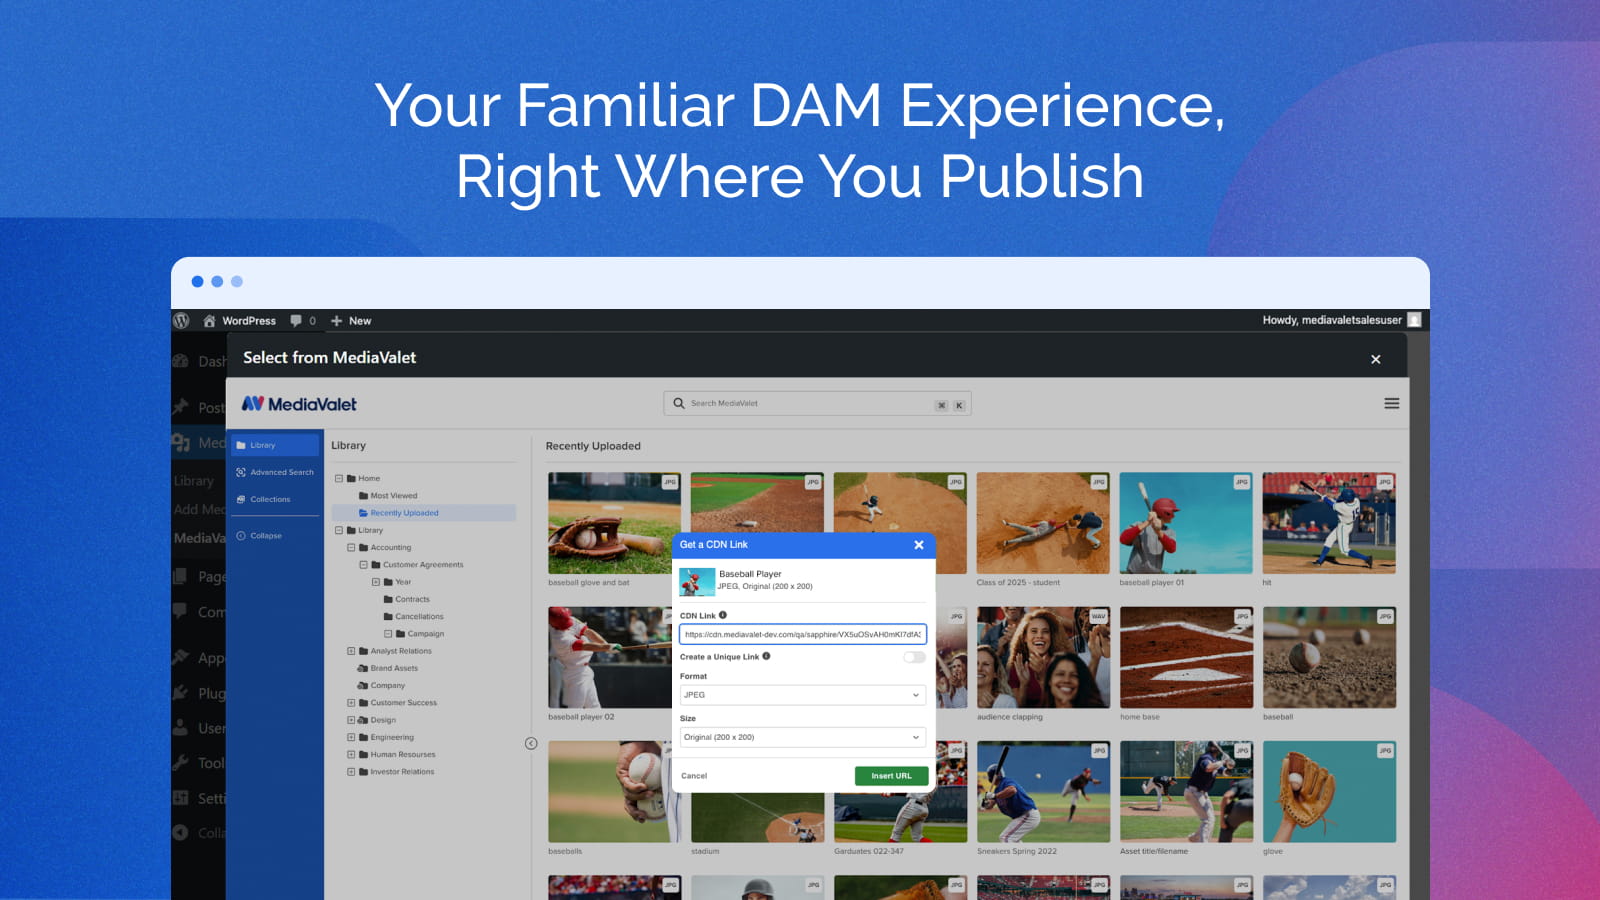
Task: Select the Recently Uploaded folder
Action: coord(424,513)
